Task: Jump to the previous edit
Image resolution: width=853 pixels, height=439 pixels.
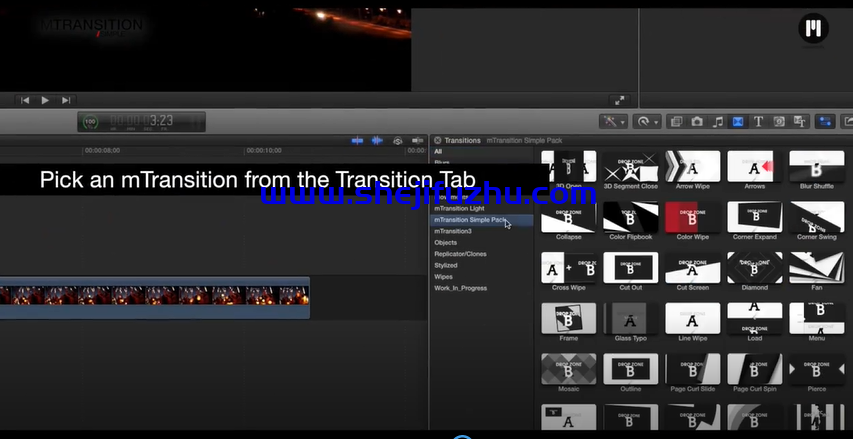Action: 24,100
